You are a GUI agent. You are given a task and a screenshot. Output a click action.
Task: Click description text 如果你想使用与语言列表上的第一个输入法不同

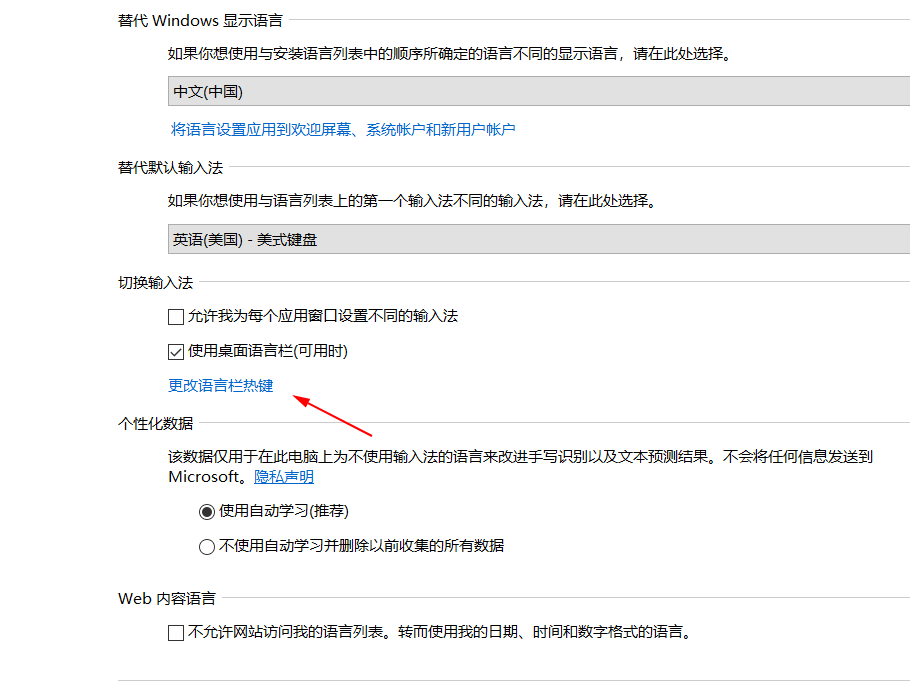pyautogui.click(x=413, y=201)
